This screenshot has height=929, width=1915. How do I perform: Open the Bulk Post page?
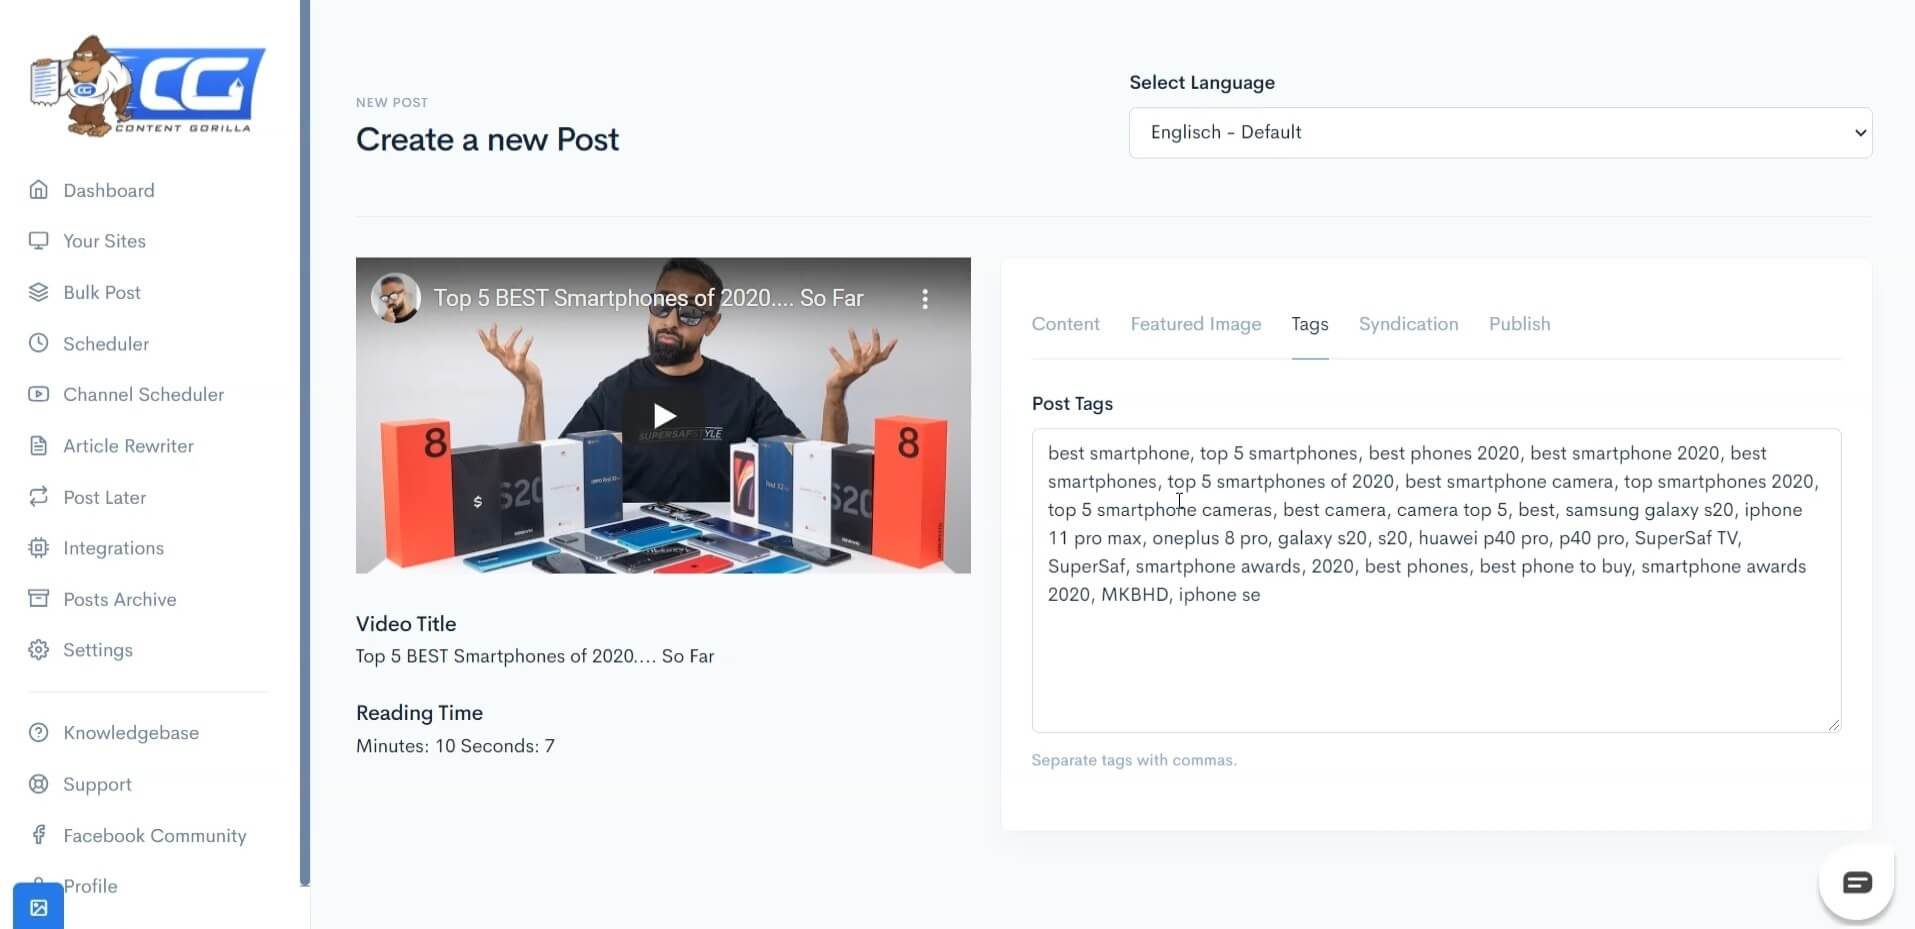click(102, 292)
